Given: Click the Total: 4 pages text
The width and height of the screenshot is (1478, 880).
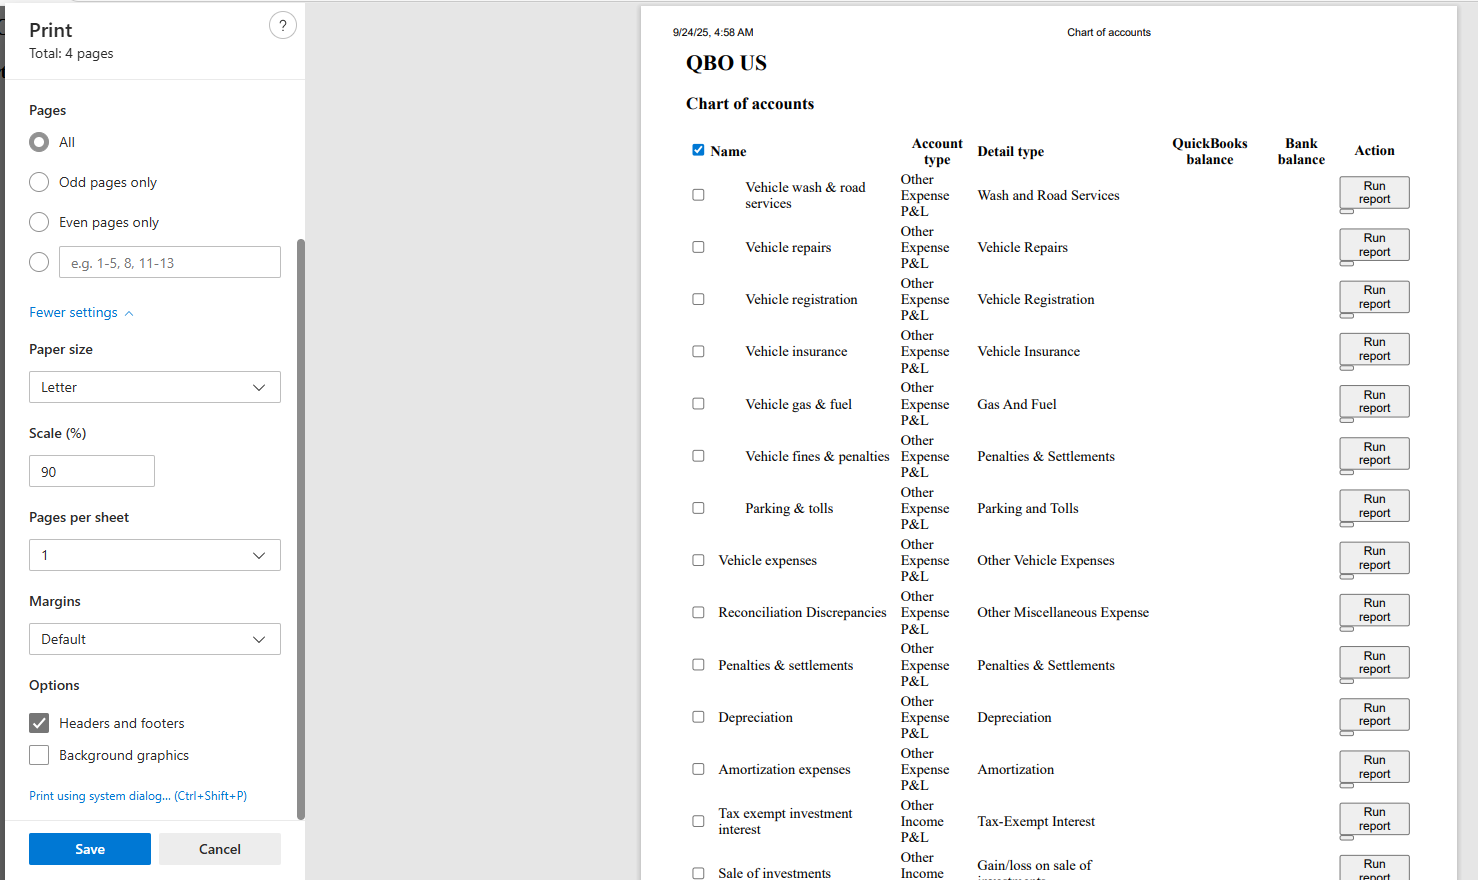Looking at the screenshot, I should tap(71, 53).
